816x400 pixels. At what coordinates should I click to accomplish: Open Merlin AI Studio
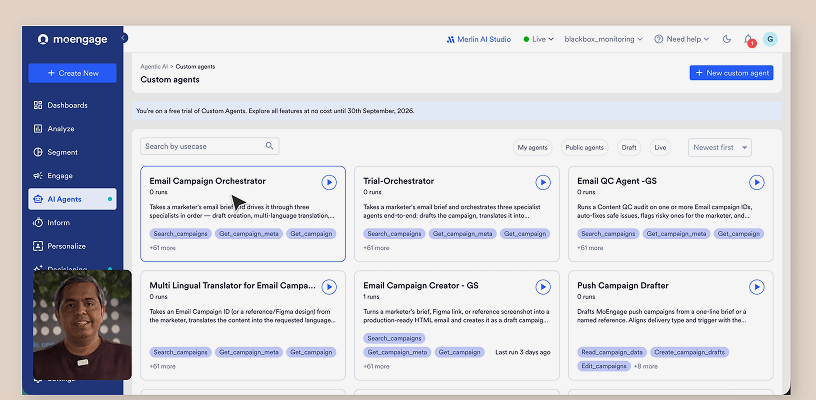click(x=479, y=40)
